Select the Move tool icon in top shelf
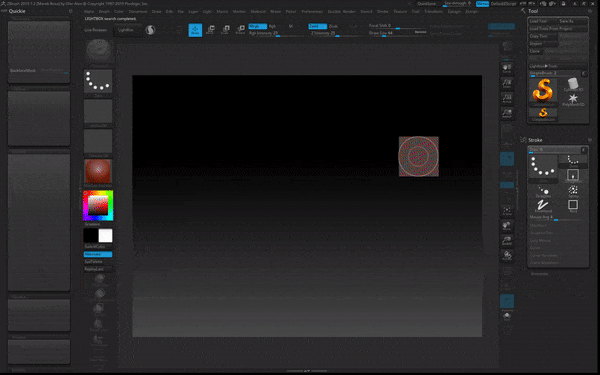The width and height of the screenshot is (600, 375). click(210, 30)
